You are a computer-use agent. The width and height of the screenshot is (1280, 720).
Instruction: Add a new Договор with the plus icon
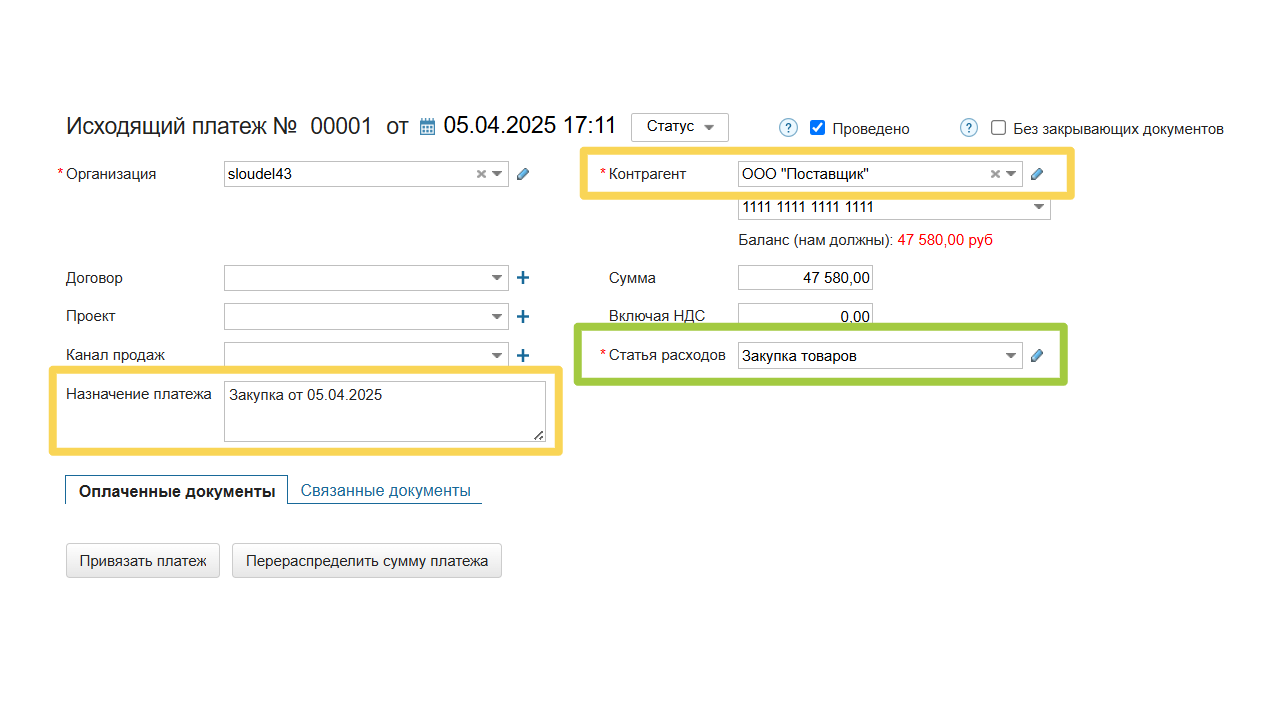[522, 278]
